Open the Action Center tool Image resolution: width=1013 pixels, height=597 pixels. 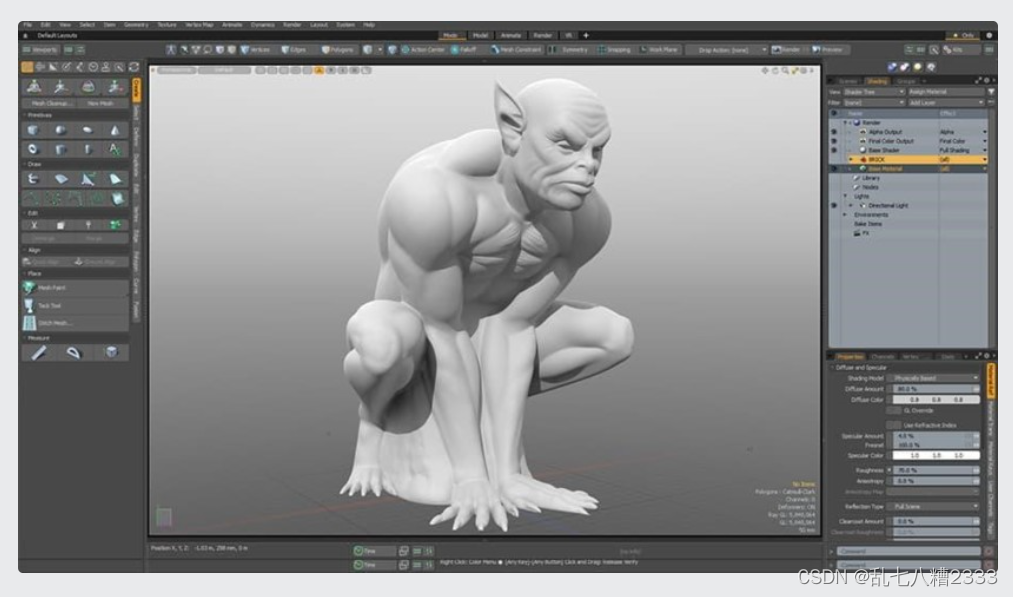tap(421, 49)
